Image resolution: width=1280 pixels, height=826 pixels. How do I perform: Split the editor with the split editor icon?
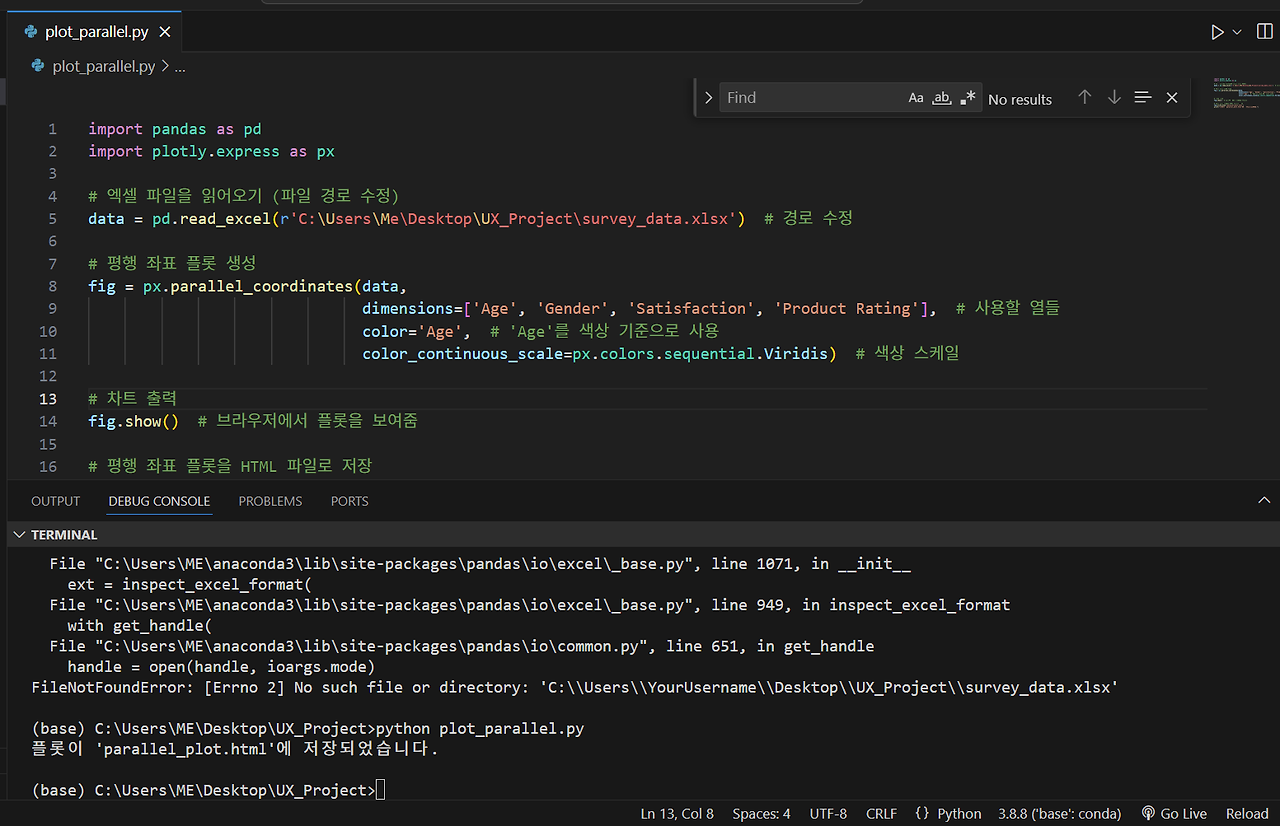(1265, 32)
